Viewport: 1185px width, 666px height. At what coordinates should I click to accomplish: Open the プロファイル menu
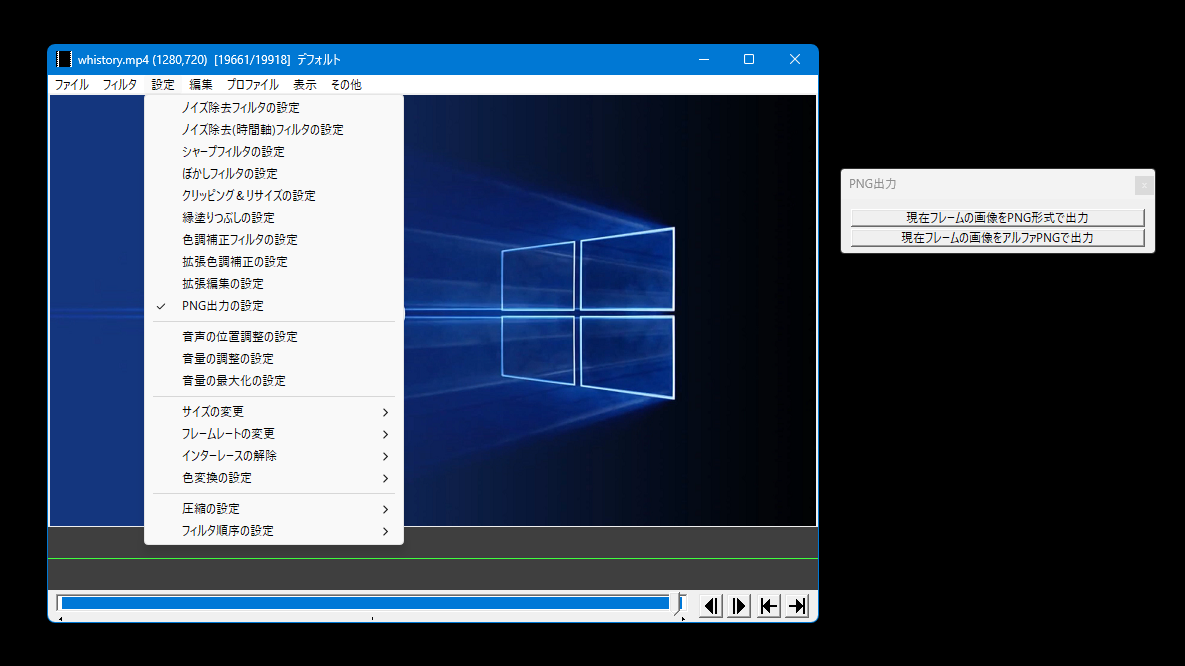[252, 85]
